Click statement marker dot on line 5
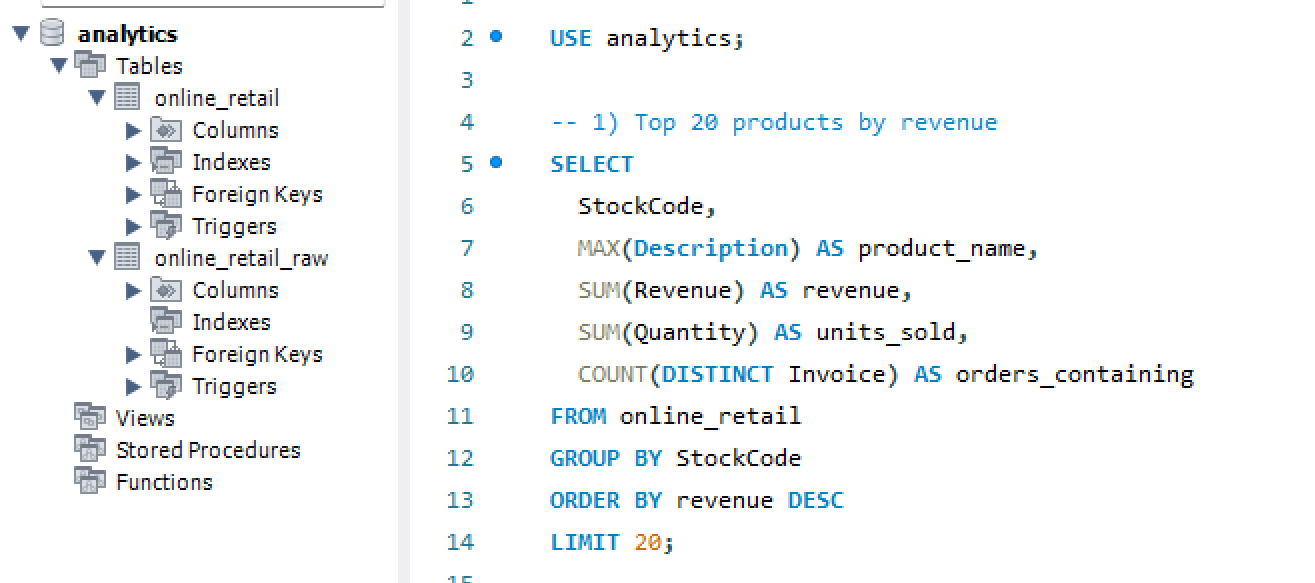Image resolution: width=1315 pixels, height=583 pixels. [x=496, y=163]
